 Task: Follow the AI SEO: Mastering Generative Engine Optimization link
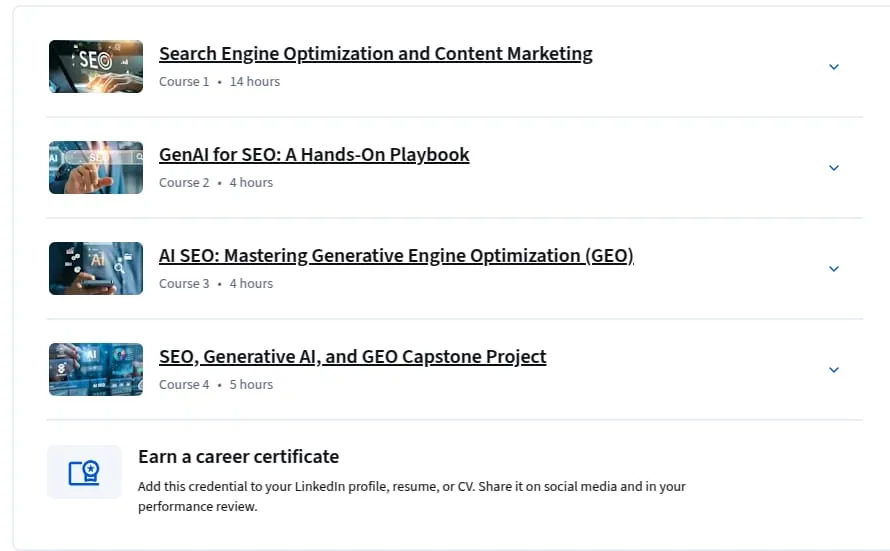point(396,256)
